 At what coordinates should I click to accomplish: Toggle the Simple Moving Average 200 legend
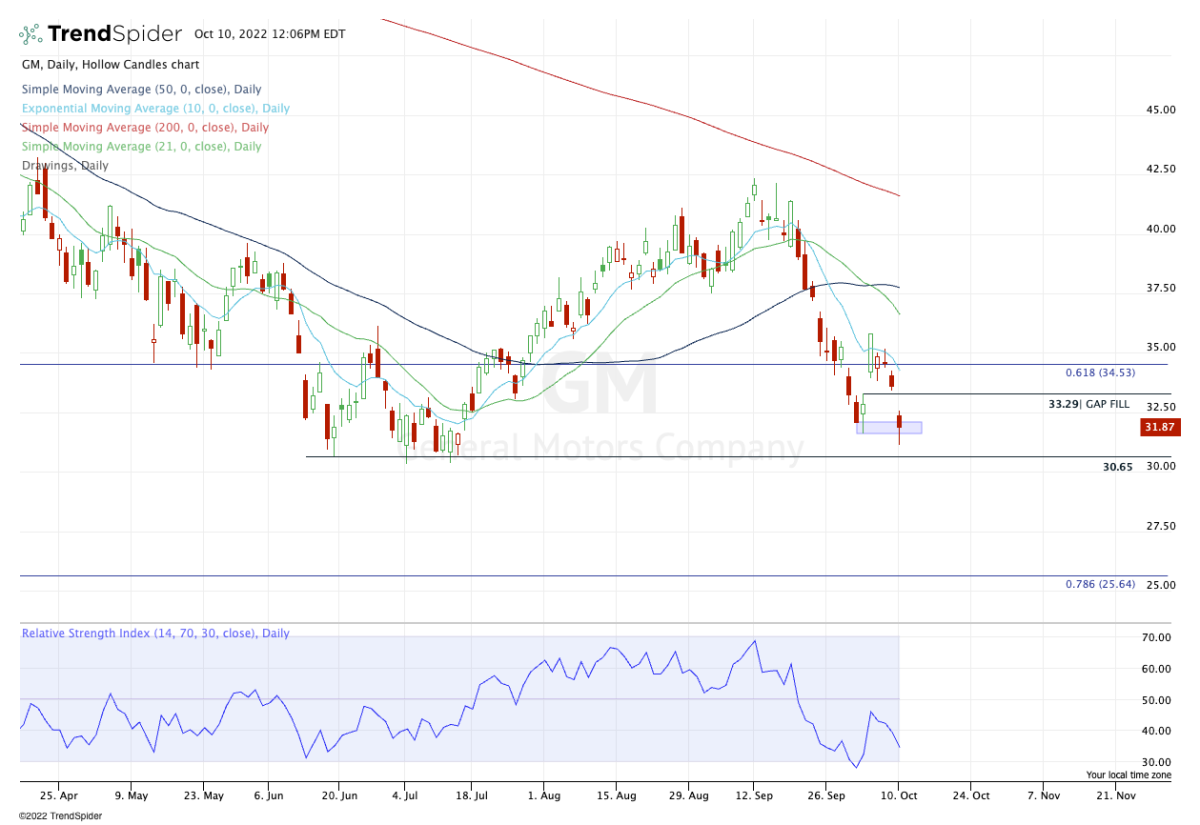[x=145, y=127]
